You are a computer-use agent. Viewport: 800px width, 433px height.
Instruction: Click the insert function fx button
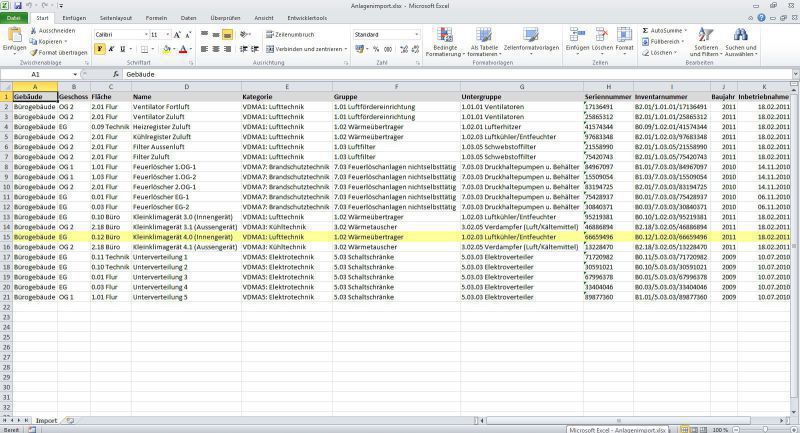click(116, 74)
